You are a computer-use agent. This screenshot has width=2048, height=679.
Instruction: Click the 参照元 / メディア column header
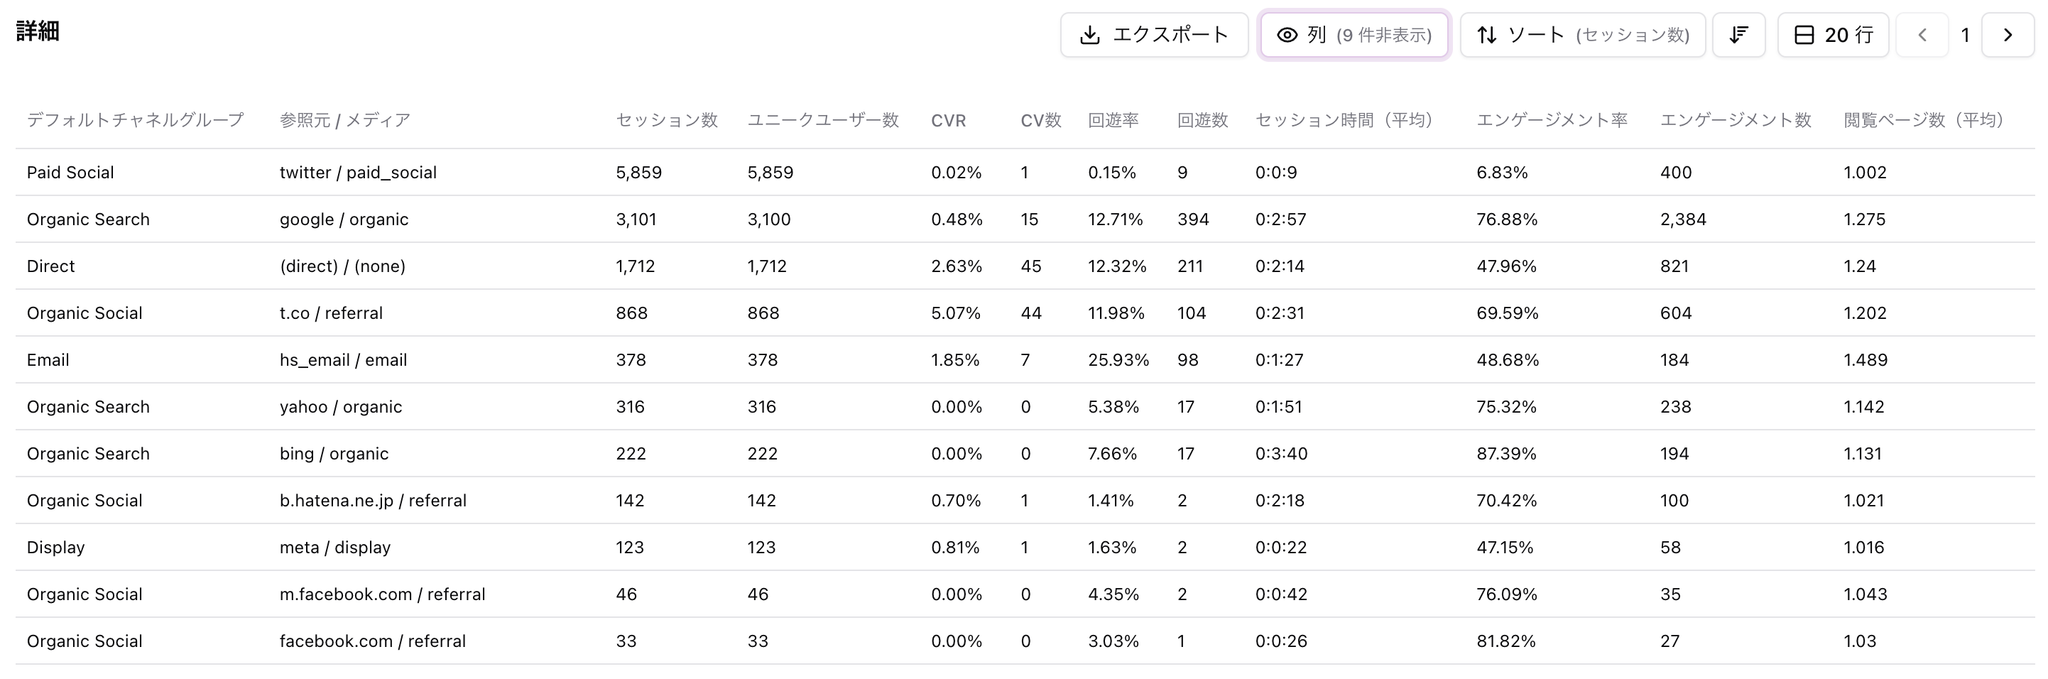click(x=345, y=120)
